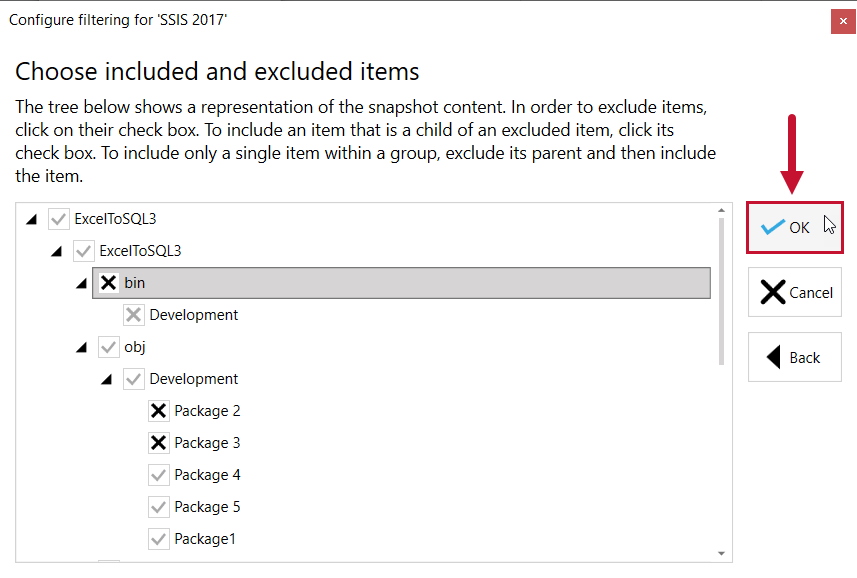The image size is (857, 578).
Task: Click the tree vertical scrollbar thumb
Action: click(721, 291)
